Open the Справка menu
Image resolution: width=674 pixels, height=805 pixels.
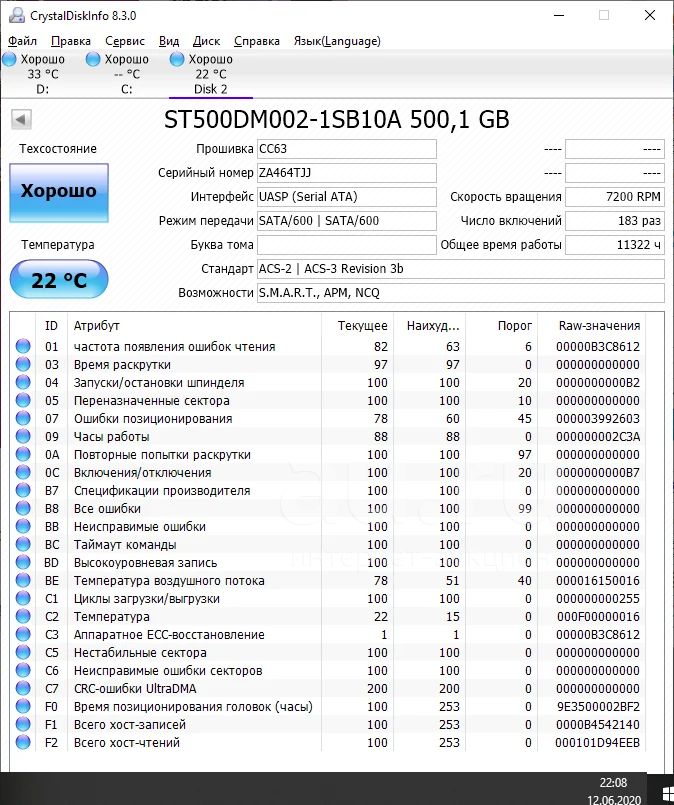[x=257, y=41]
